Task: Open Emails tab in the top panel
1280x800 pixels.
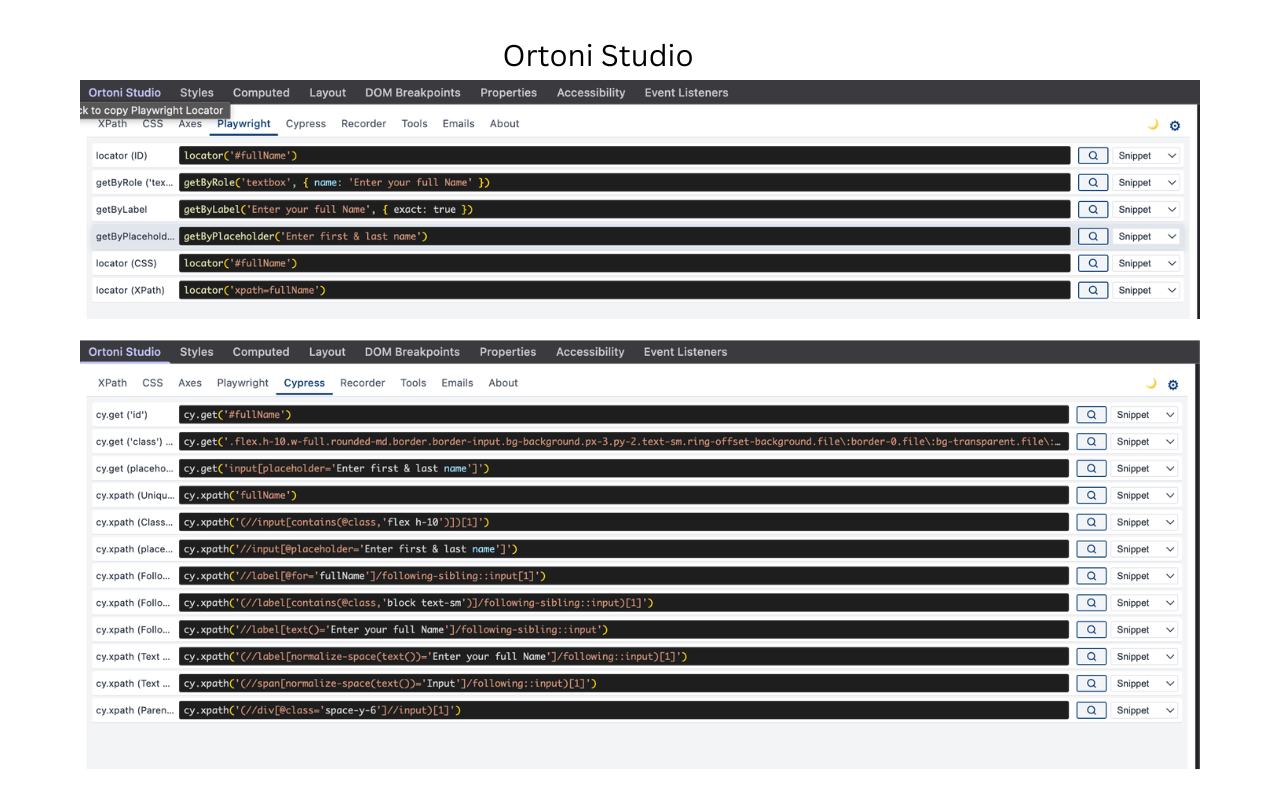Action: click(x=459, y=124)
